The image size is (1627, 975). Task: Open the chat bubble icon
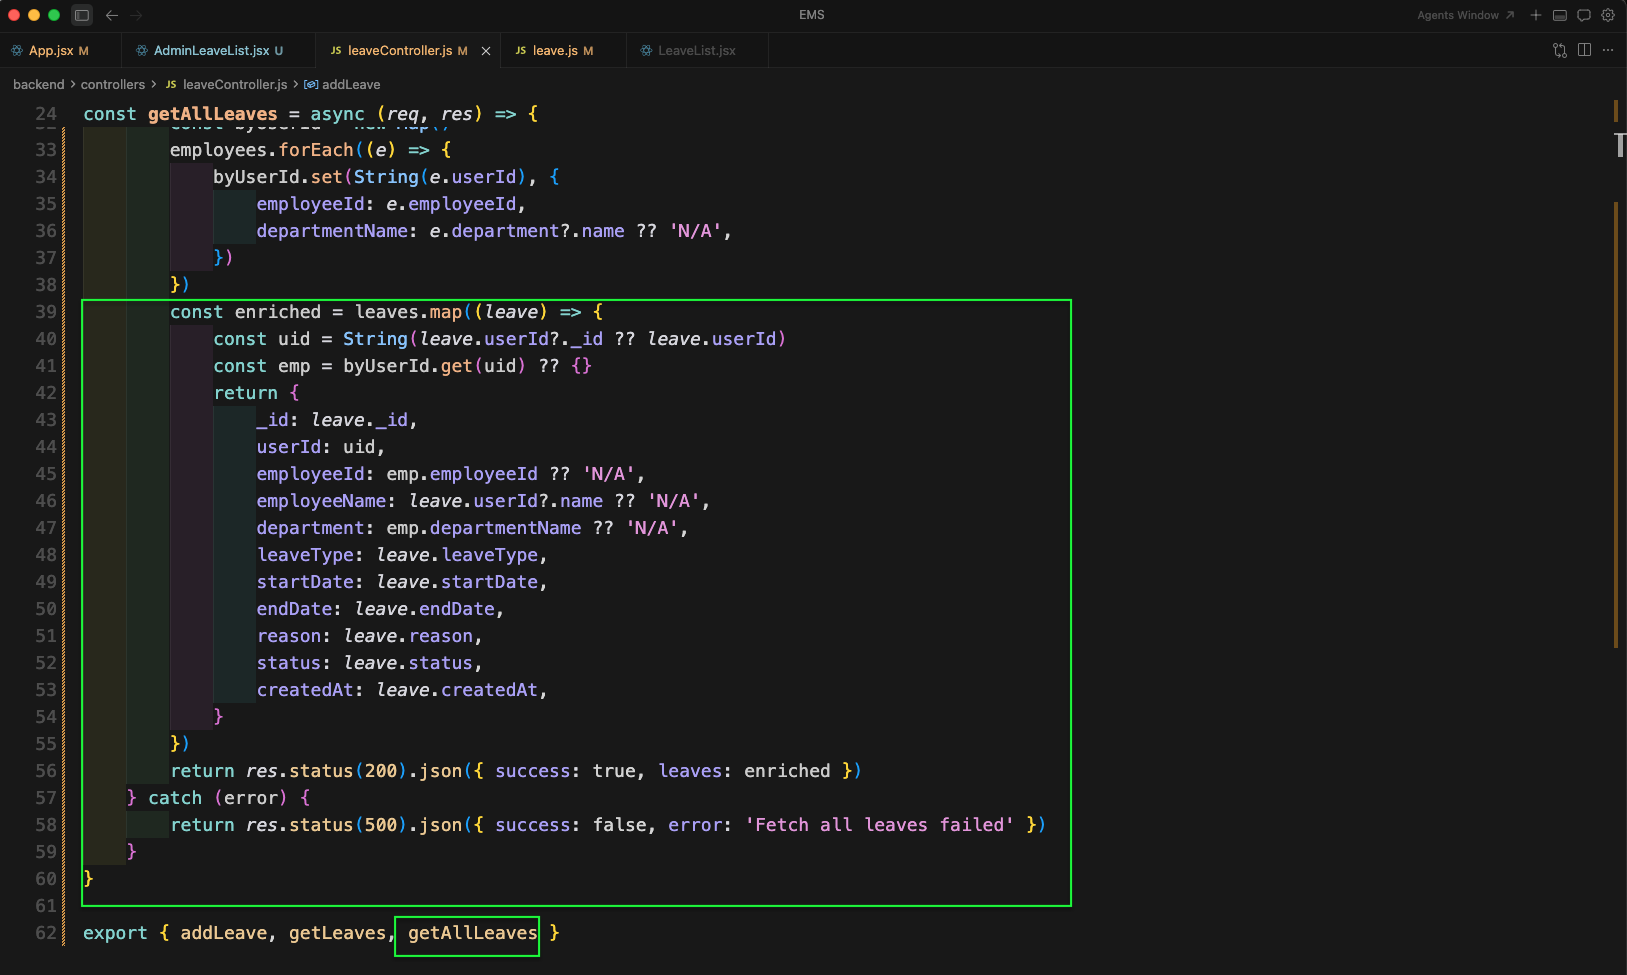click(1584, 15)
